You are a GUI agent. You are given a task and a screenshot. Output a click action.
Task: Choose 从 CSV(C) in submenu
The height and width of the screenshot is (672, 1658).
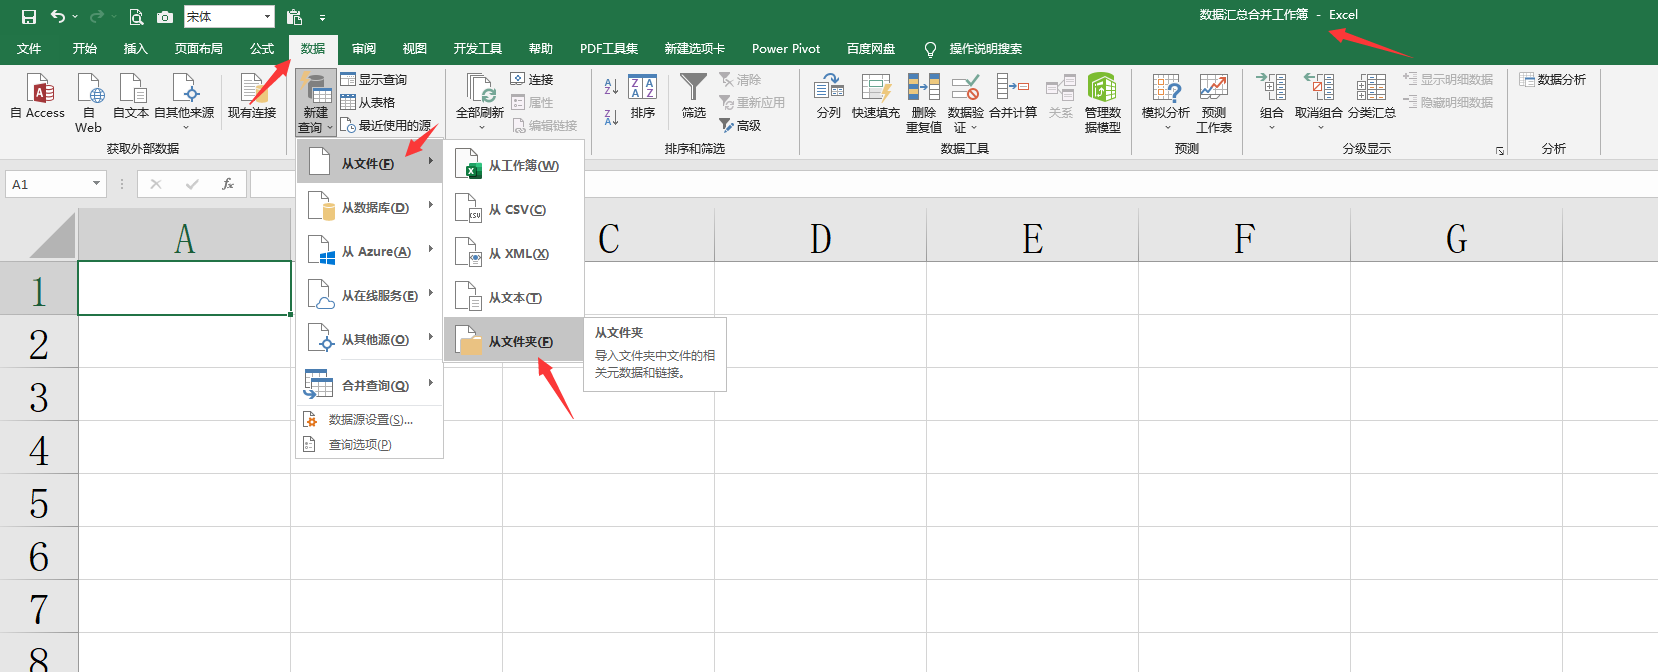click(x=514, y=209)
